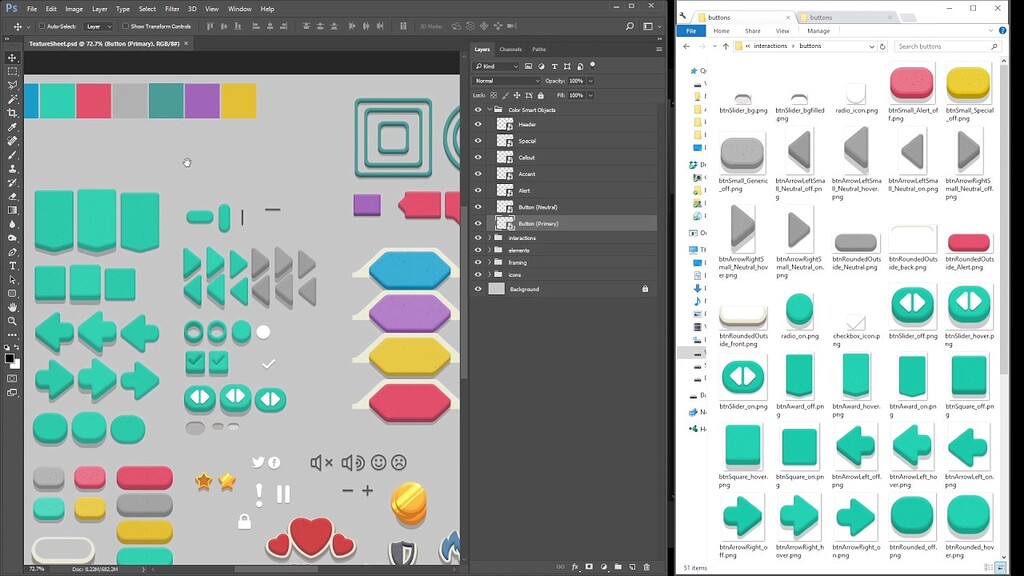1024x576 pixels.
Task: Select the Type tool
Action: 12,266
